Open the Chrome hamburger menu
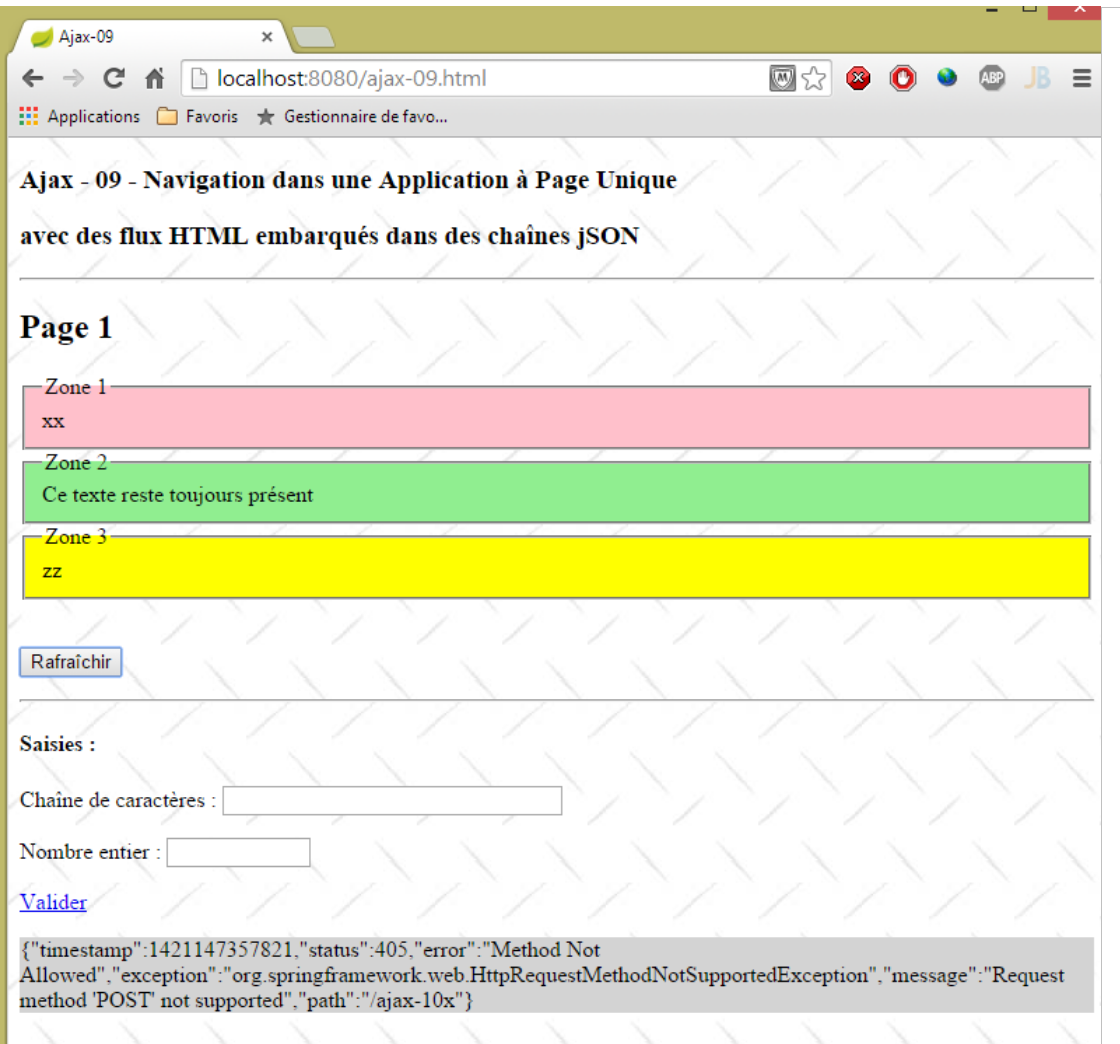The width and height of the screenshot is (1120, 1044). 1082,78
